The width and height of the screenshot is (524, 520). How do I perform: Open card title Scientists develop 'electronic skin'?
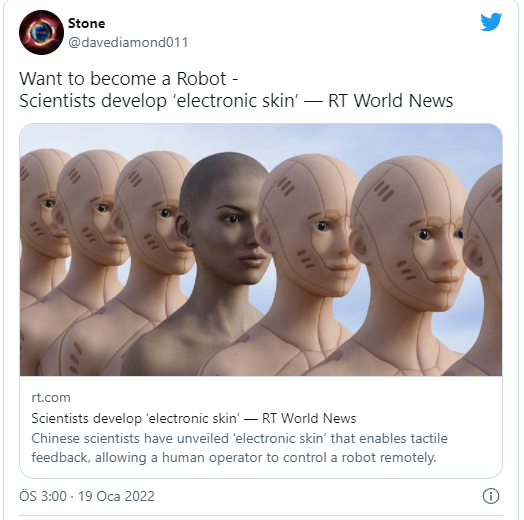click(x=193, y=418)
